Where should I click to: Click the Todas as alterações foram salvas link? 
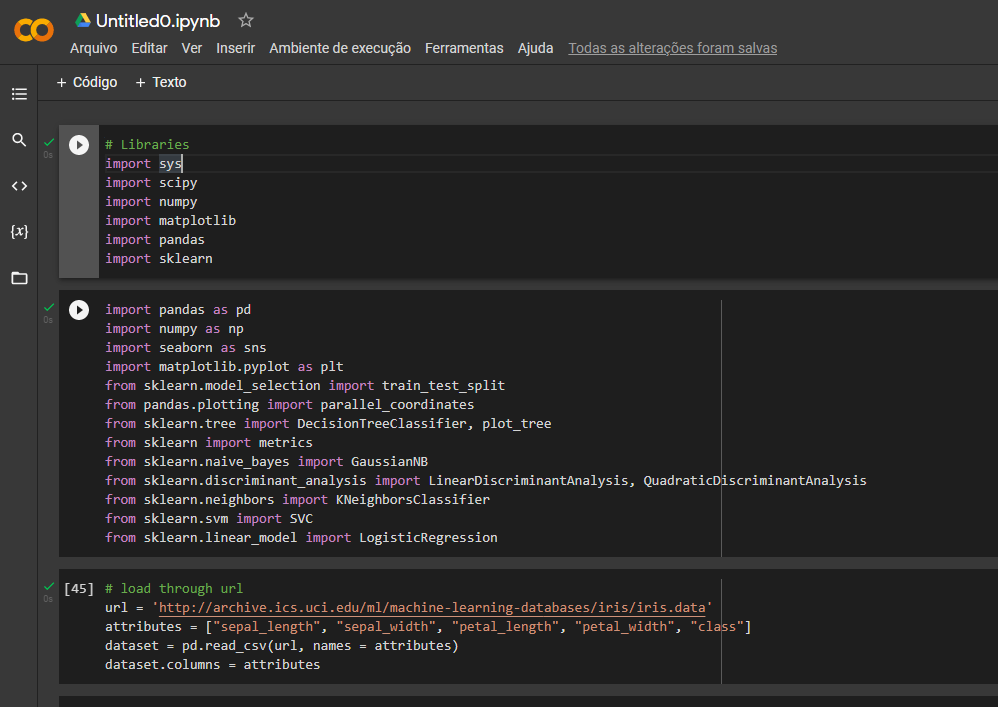point(672,47)
